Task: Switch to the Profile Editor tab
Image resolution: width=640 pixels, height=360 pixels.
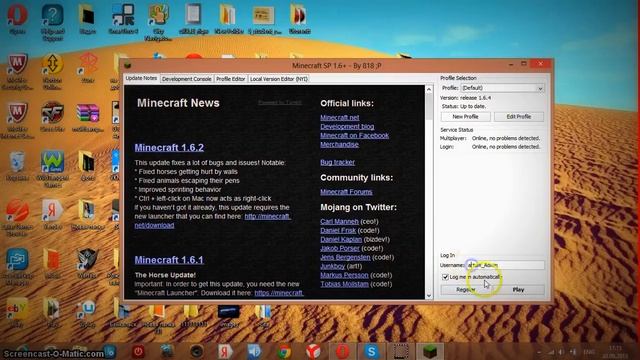Action: coord(230,79)
